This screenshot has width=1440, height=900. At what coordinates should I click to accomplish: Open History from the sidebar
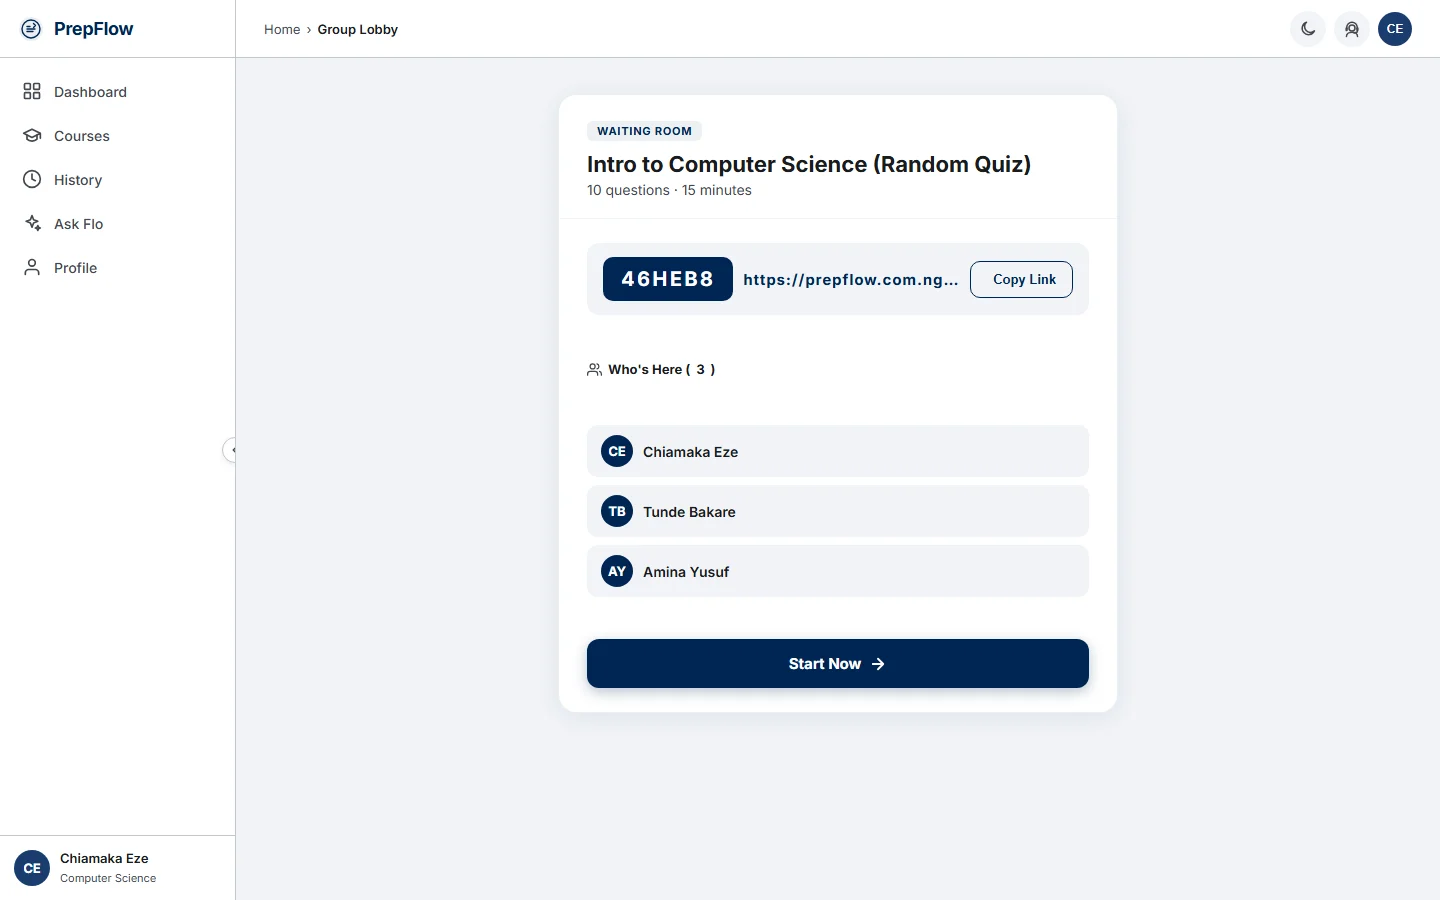(x=118, y=180)
